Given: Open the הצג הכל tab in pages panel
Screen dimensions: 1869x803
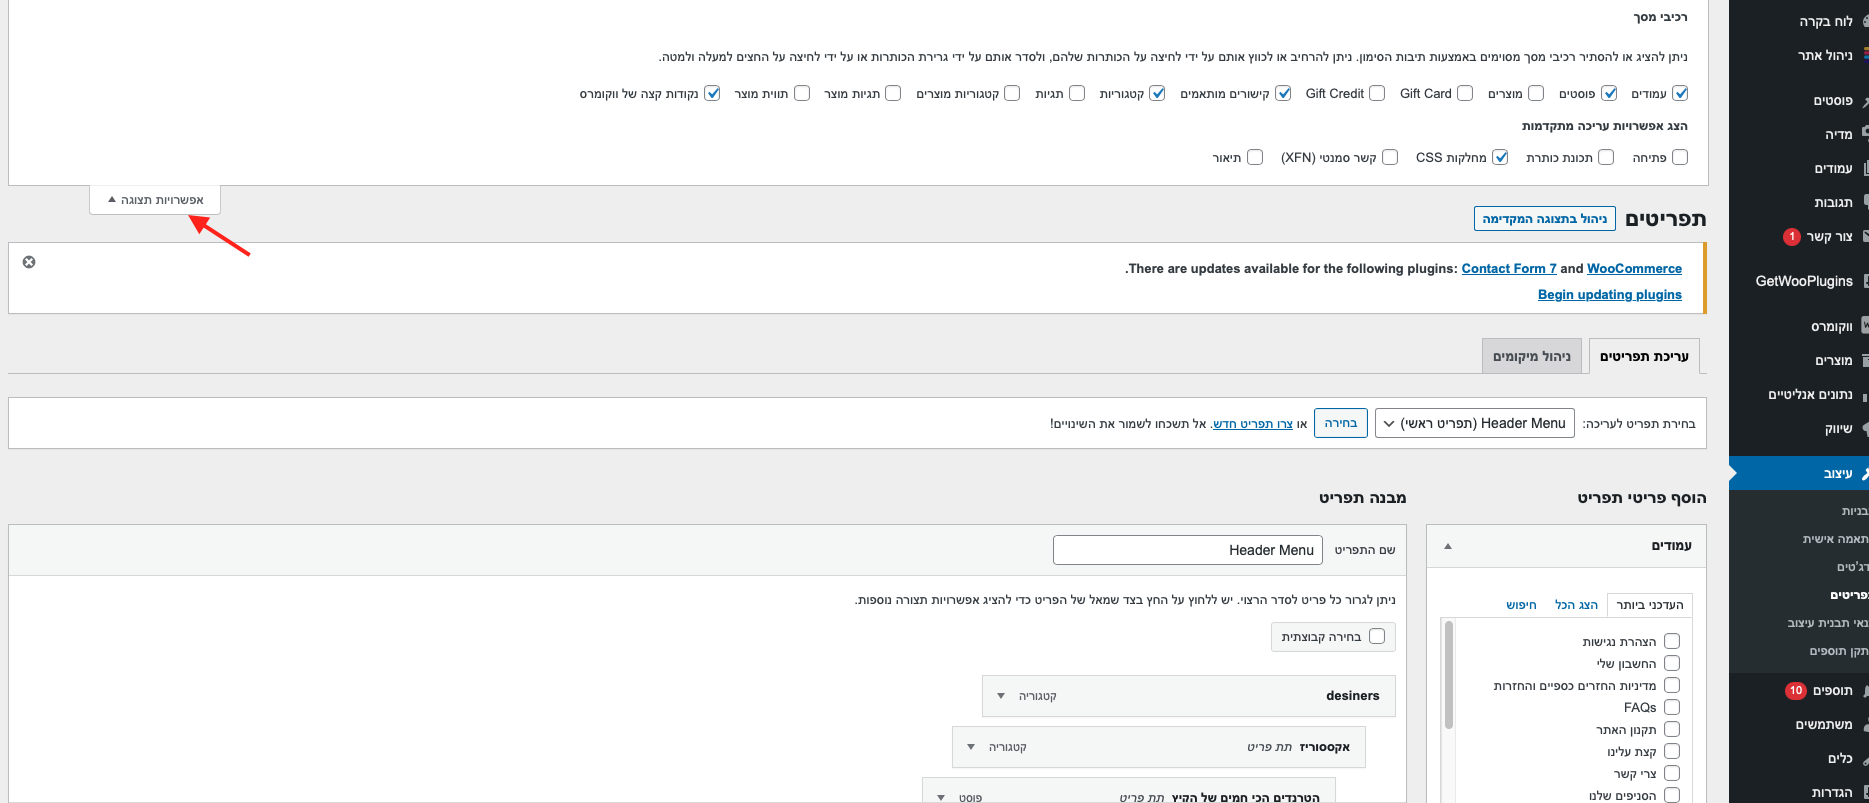Looking at the screenshot, I should (1576, 605).
